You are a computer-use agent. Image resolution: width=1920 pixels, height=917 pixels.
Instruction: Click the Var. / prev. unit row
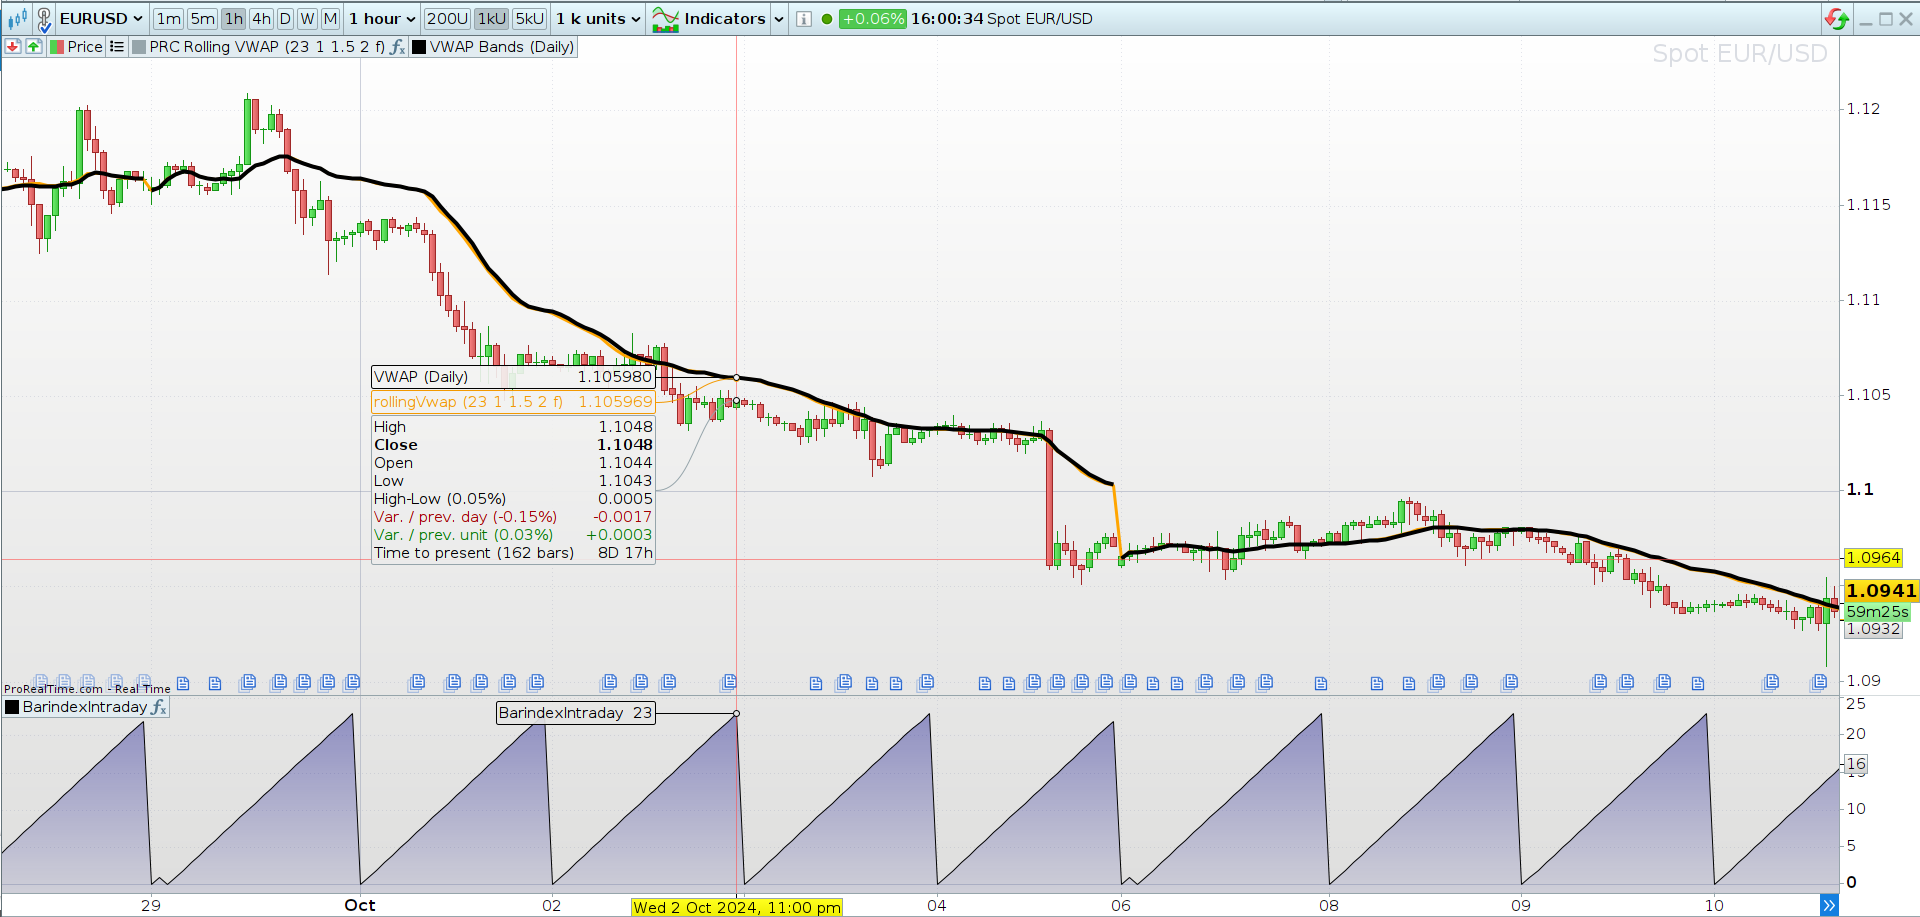[x=513, y=535]
